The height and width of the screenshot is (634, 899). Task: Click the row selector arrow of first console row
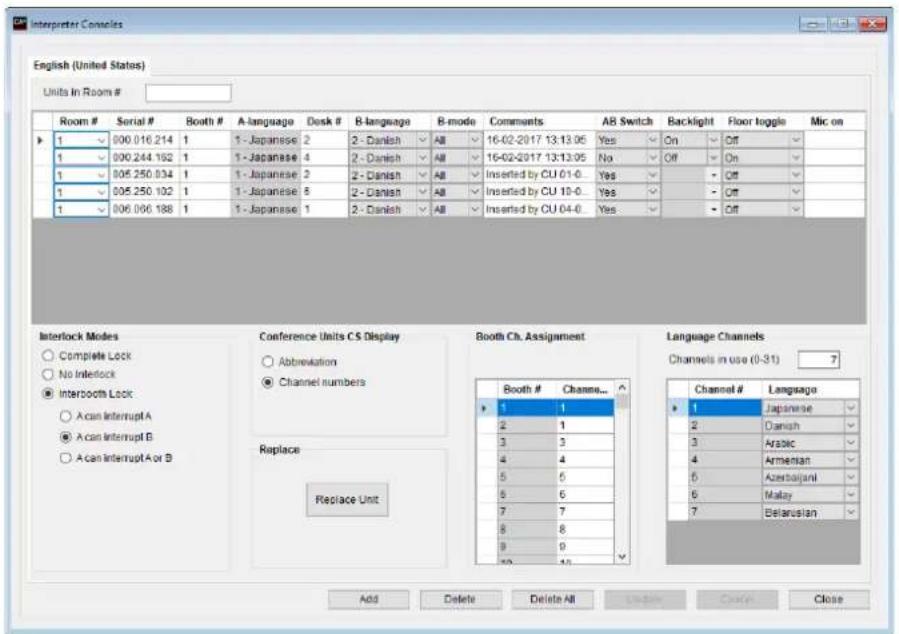[x=41, y=140]
